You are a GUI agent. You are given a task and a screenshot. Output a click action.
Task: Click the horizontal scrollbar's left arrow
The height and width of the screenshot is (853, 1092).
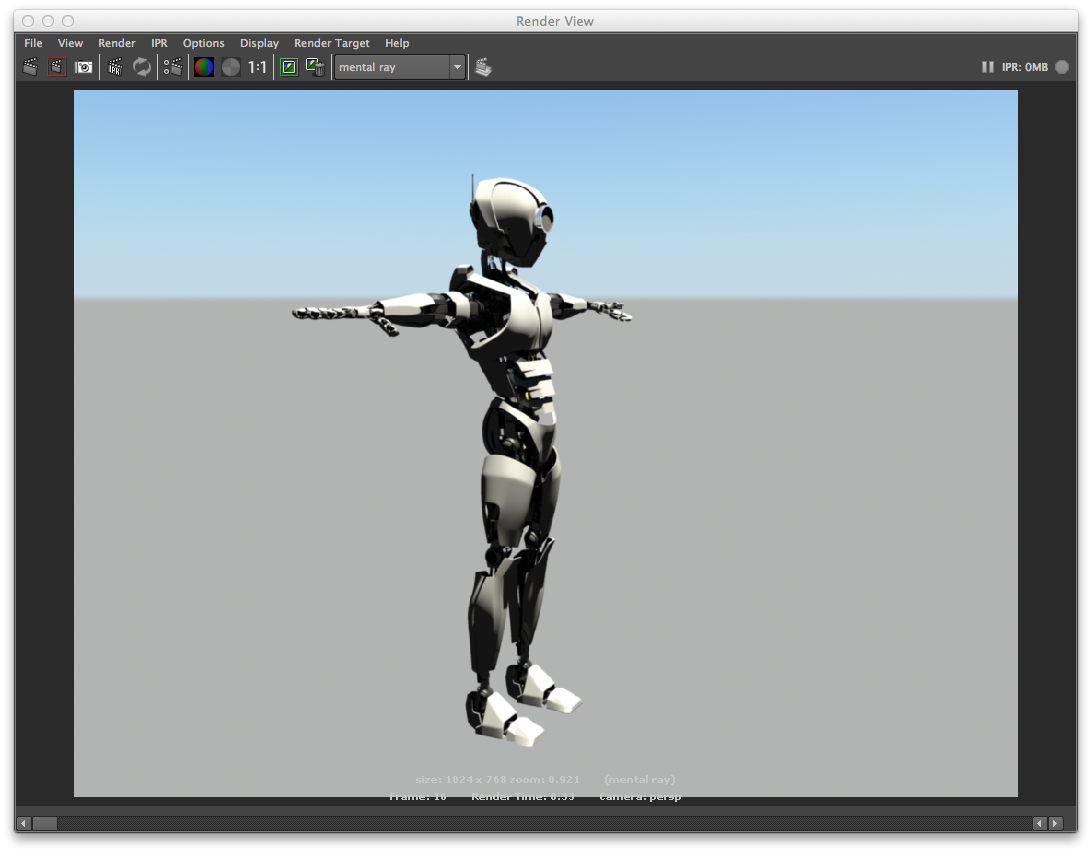coord(22,822)
